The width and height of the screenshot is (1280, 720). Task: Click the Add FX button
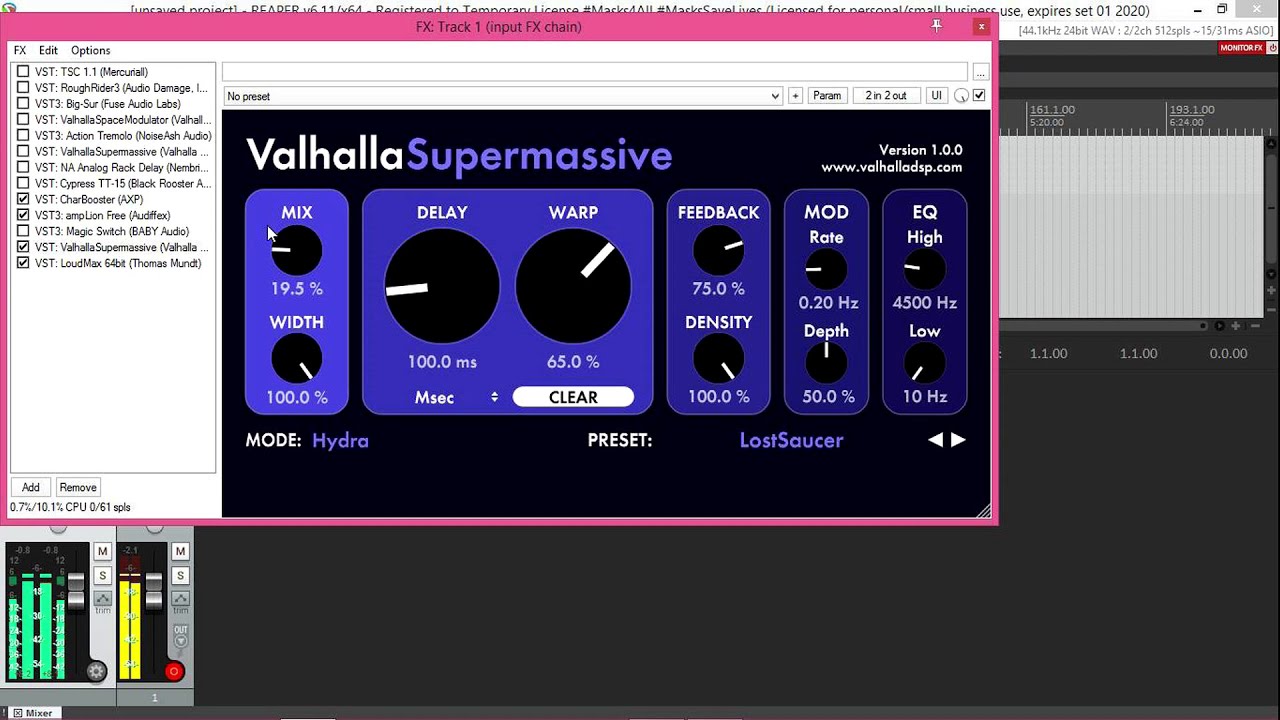coord(31,487)
